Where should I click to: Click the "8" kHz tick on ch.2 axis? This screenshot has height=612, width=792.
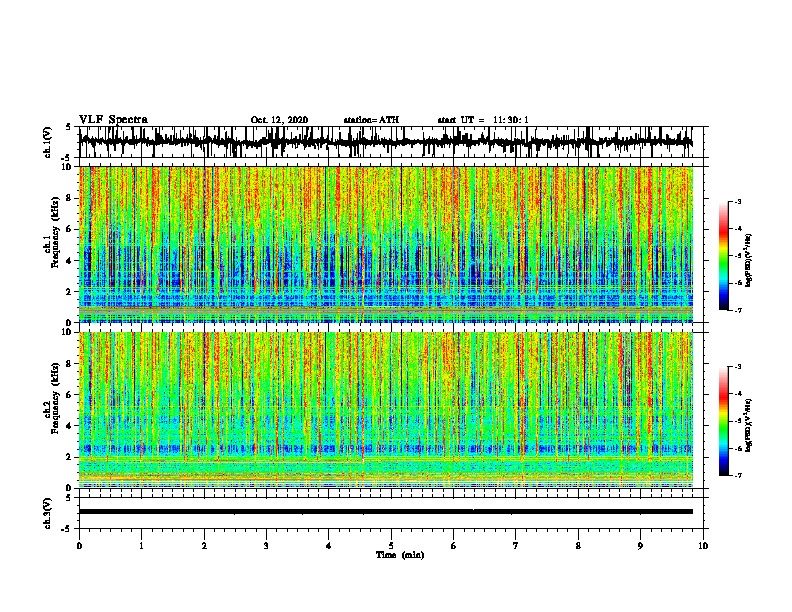[x=69, y=364]
